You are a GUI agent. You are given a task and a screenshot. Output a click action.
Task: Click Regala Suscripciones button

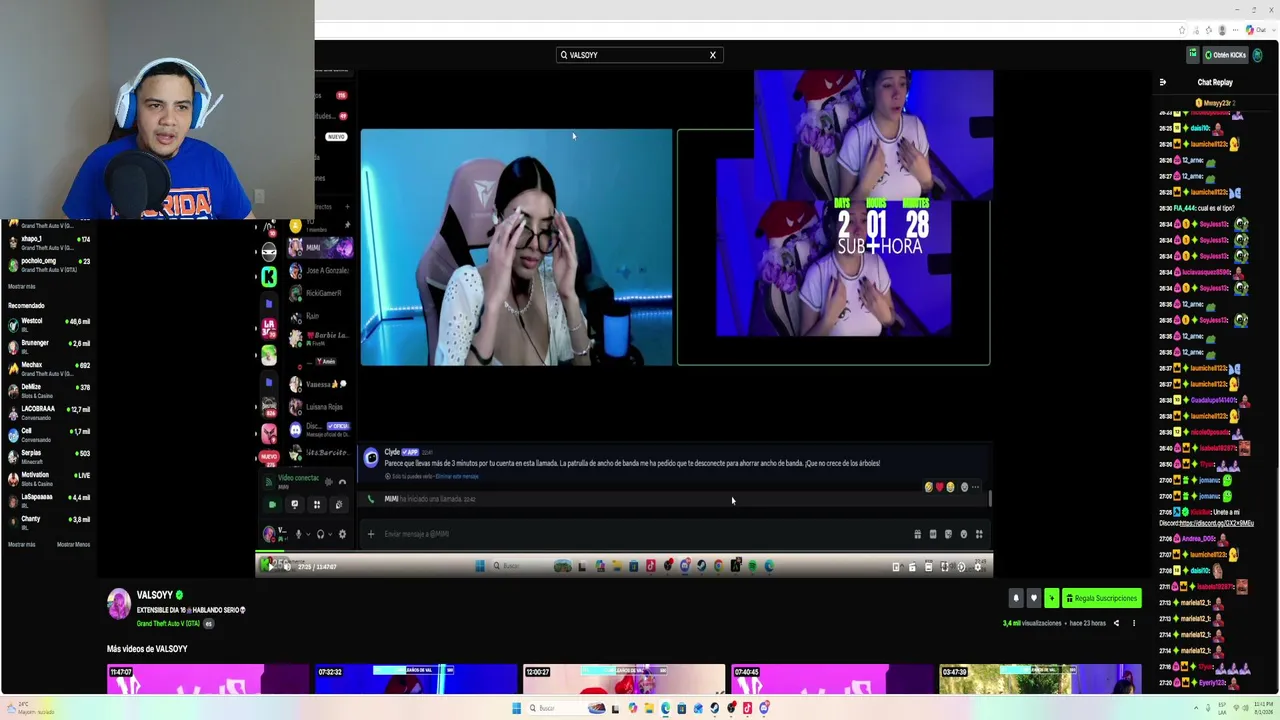[1101, 598]
